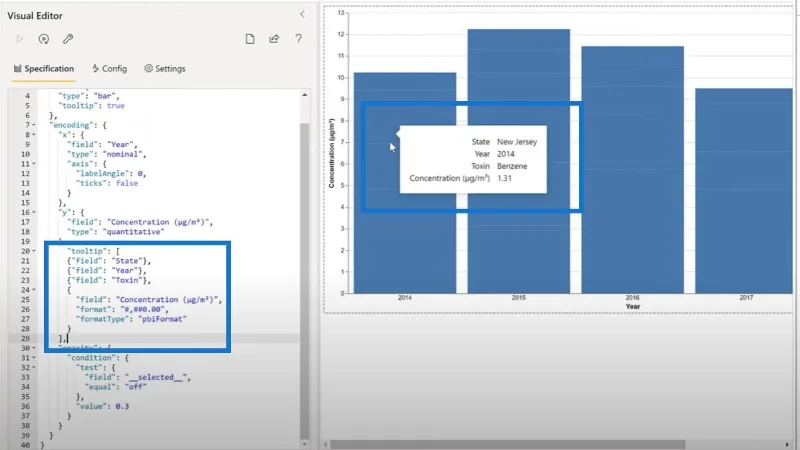Image resolution: width=800 pixels, height=450 pixels.
Task: Click the "ticks": false code line
Action: 107,183
